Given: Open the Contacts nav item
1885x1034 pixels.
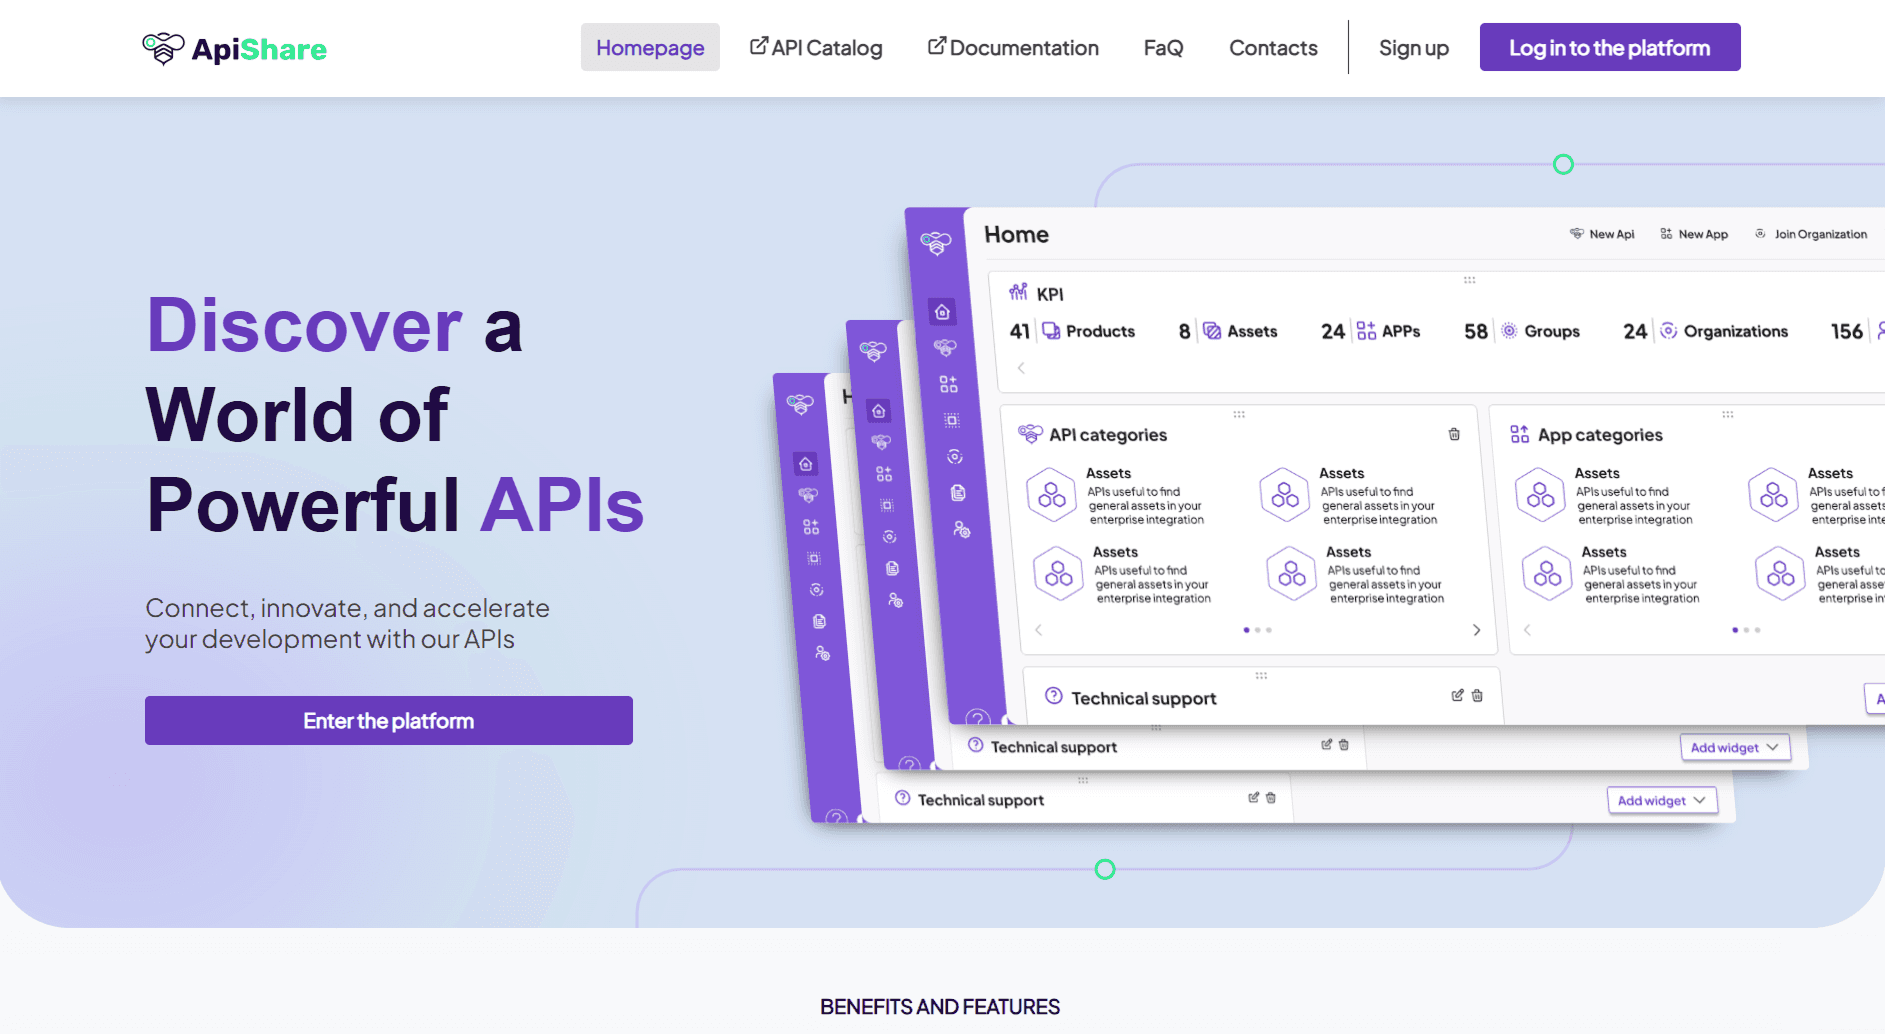Looking at the screenshot, I should point(1273,48).
